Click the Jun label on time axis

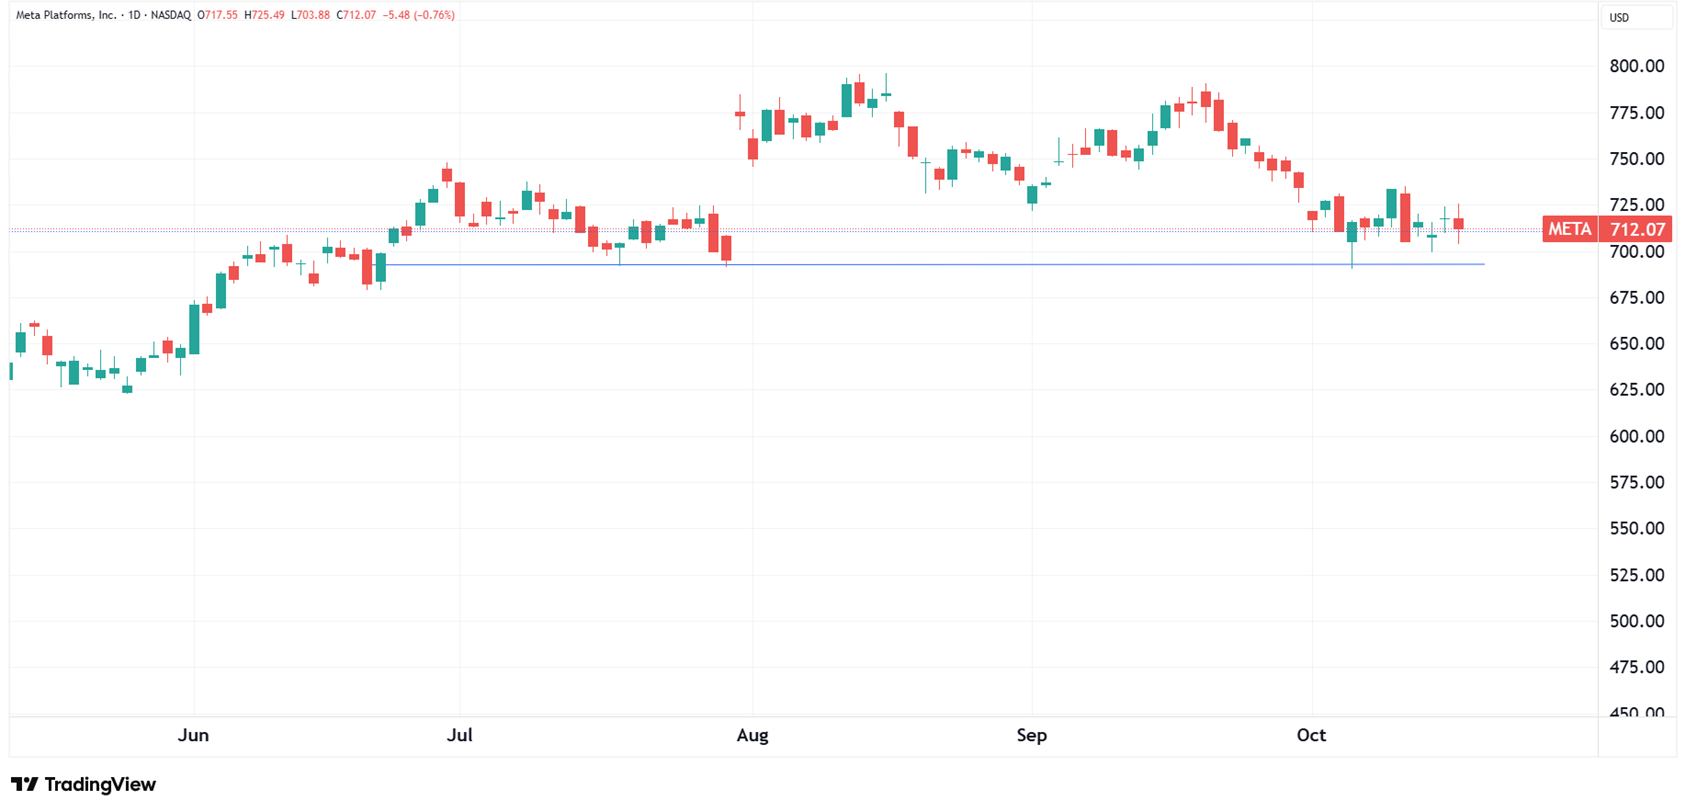193,735
